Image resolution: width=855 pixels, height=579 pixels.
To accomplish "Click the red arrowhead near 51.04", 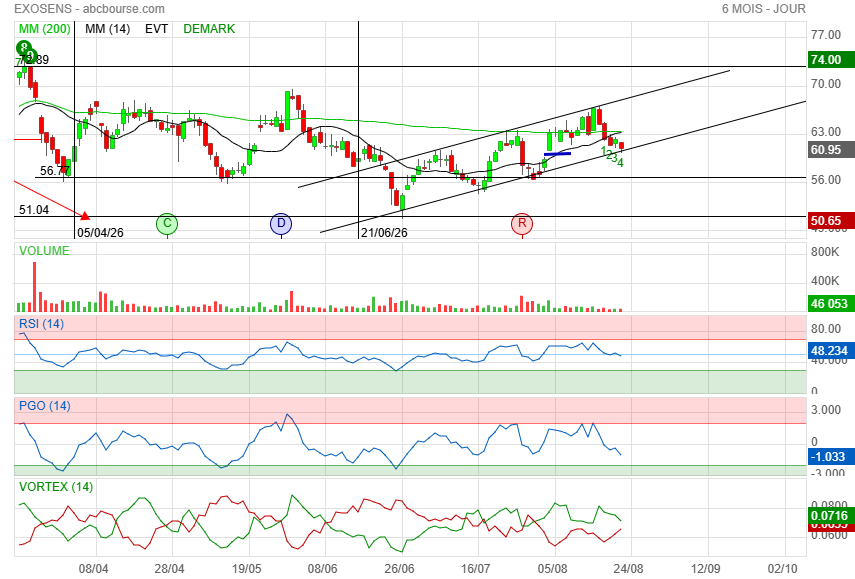I will [x=85, y=216].
